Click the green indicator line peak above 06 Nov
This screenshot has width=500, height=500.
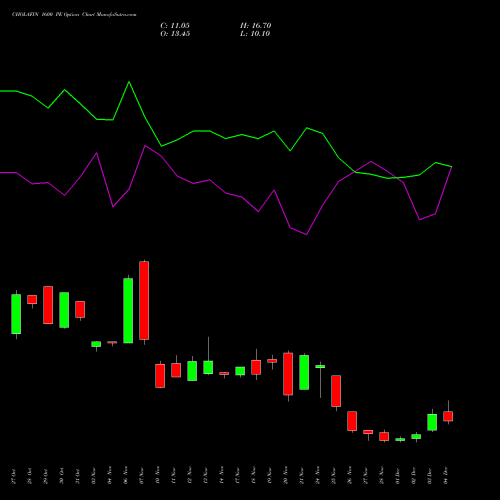click(x=129, y=82)
